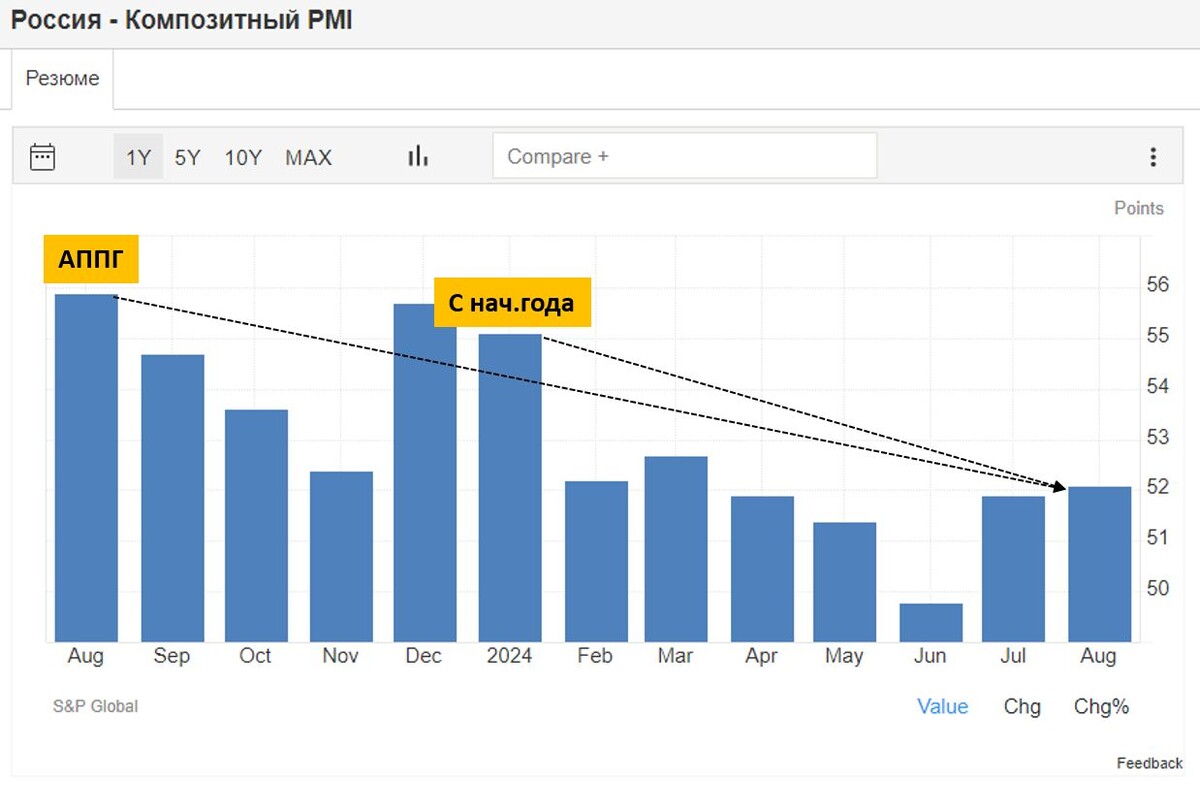The height and width of the screenshot is (785, 1200).
Task: Show the MAX historical range
Action: 307,157
